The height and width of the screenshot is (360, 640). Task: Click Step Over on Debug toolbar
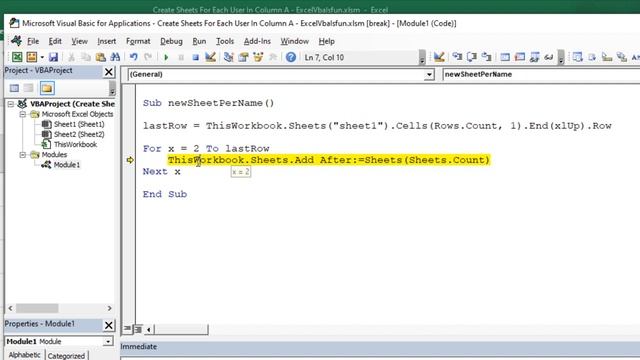pyautogui.click(x=472, y=57)
